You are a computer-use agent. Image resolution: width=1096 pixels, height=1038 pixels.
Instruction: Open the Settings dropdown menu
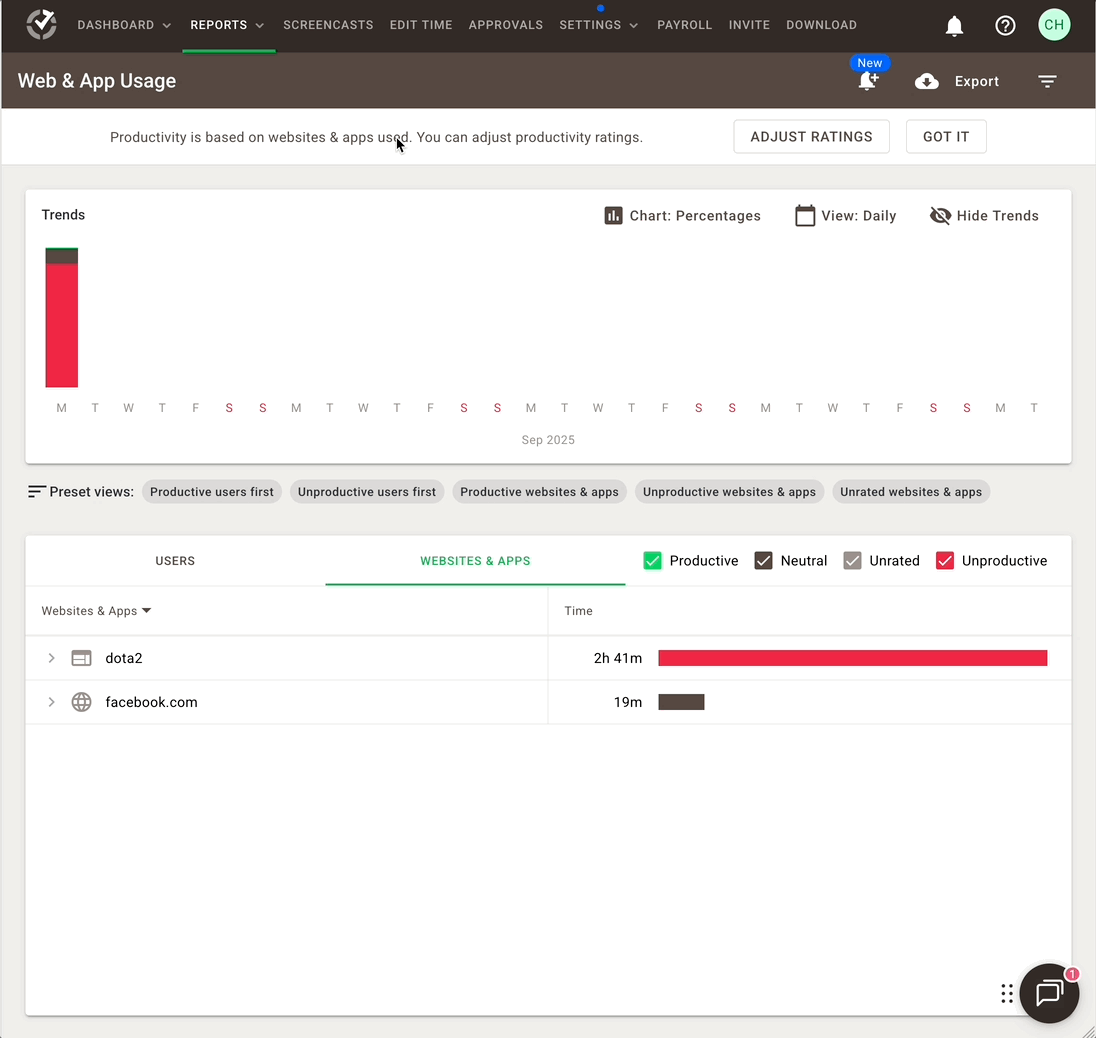[x=598, y=25]
